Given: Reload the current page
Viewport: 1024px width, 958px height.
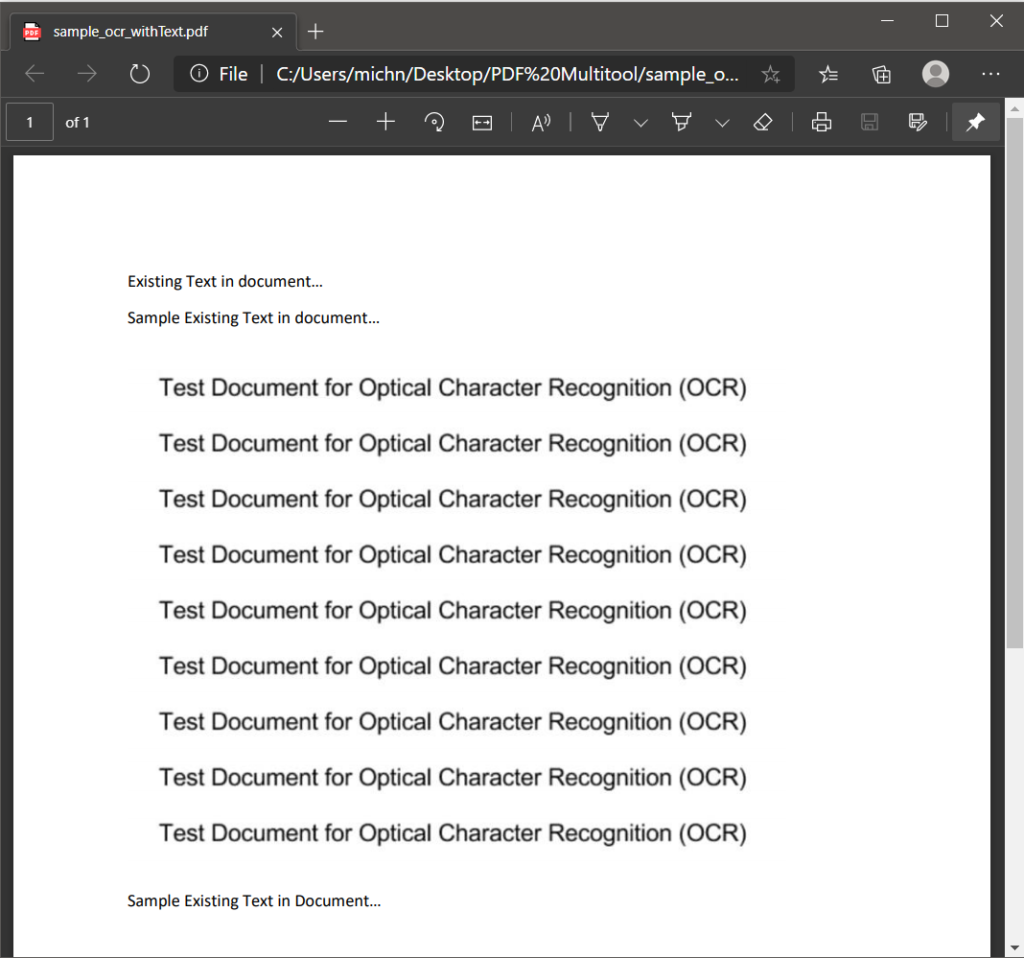Looking at the screenshot, I should pos(139,74).
